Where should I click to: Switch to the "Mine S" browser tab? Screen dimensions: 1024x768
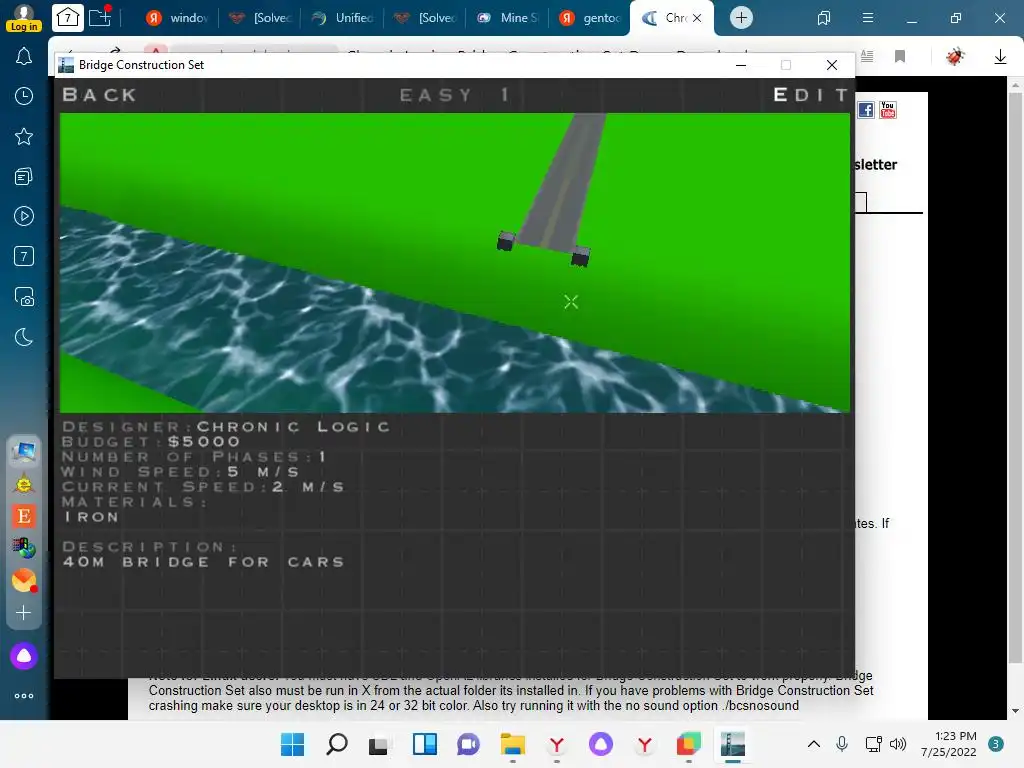[508, 18]
